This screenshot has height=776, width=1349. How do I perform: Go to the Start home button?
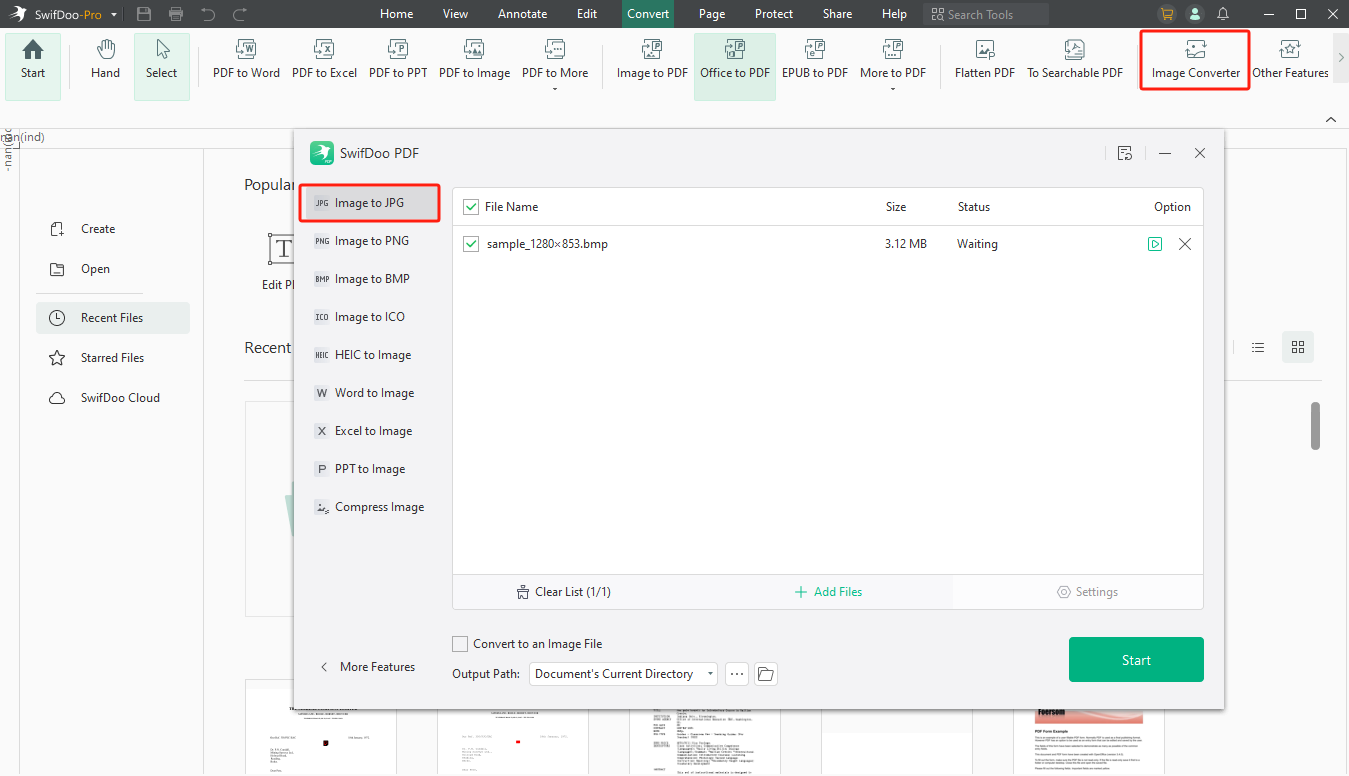point(33,66)
